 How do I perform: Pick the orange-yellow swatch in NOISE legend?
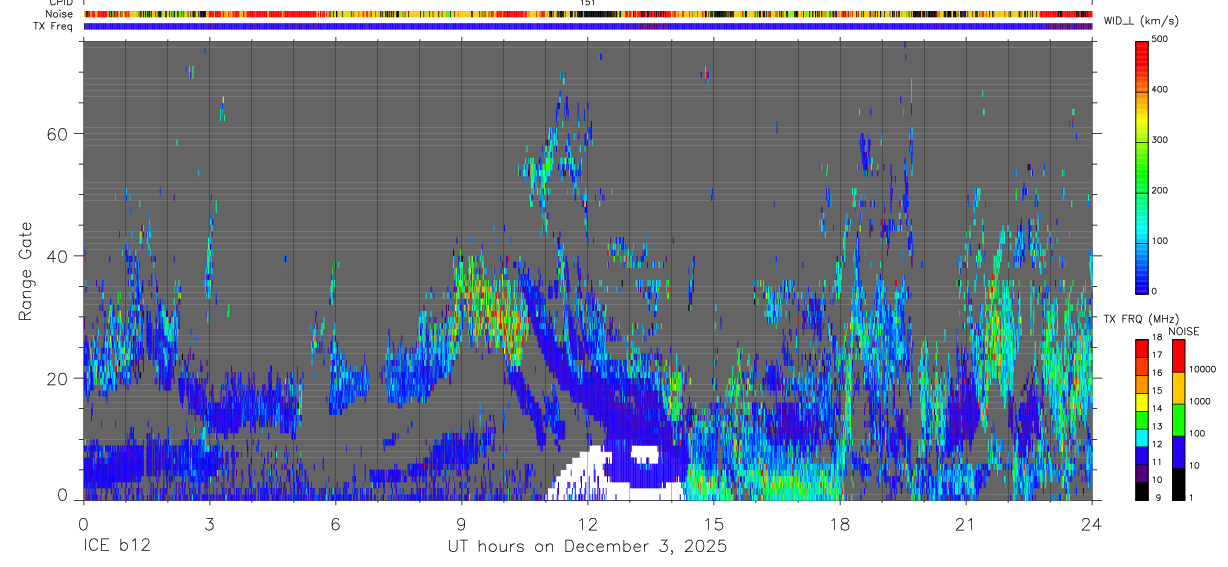tap(1179, 388)
